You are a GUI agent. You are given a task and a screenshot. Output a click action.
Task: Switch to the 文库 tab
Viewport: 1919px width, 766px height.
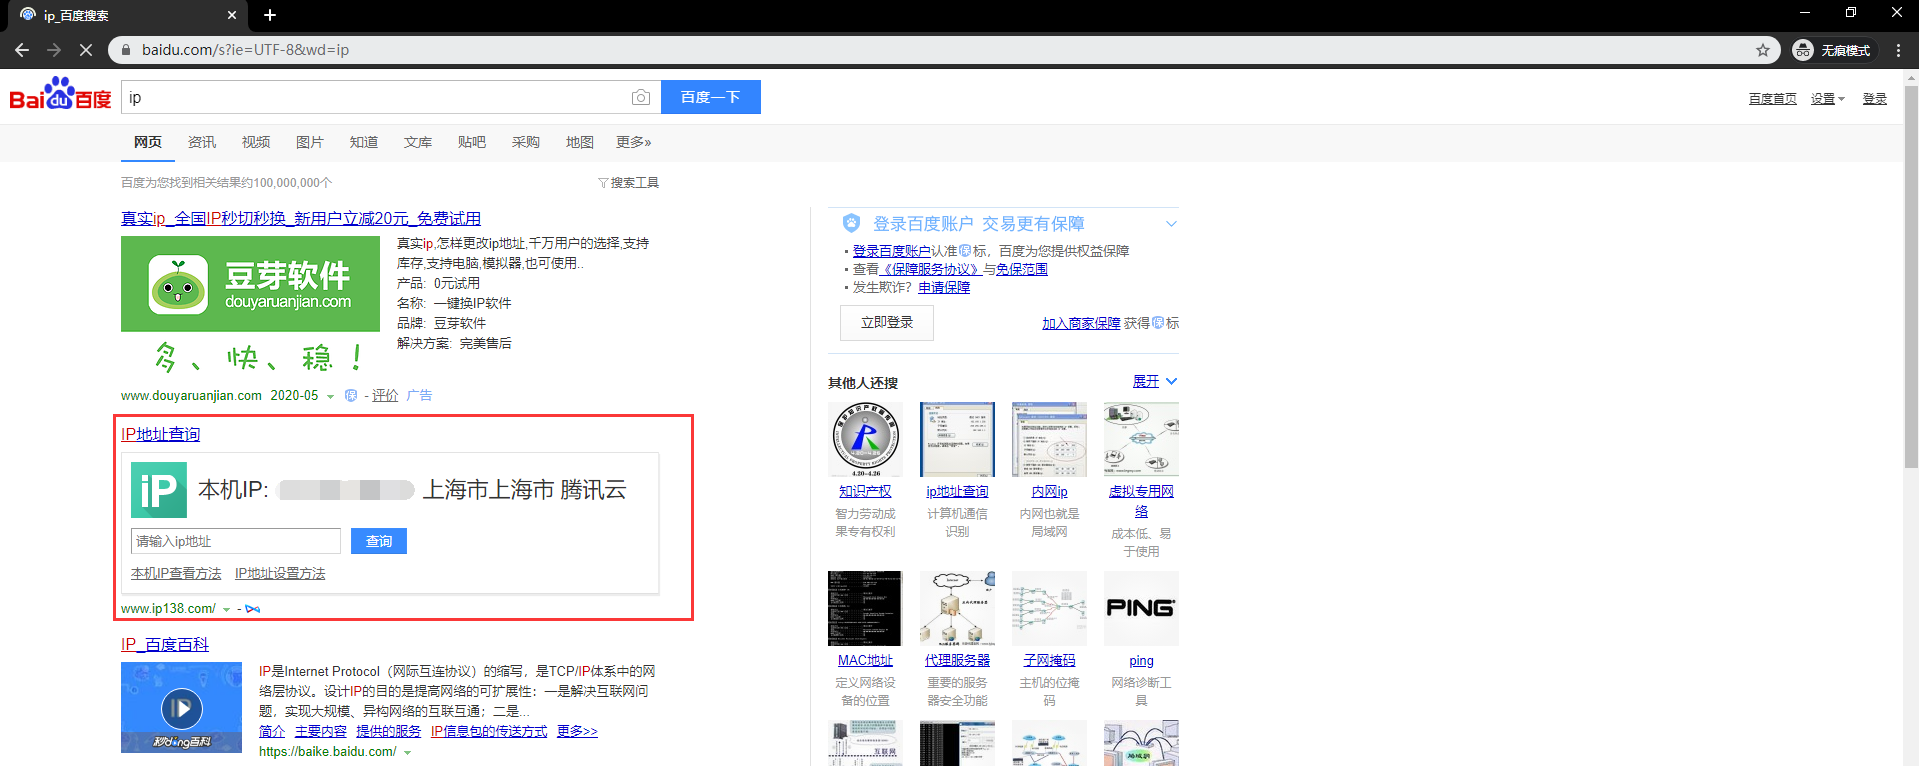point(418,142)
